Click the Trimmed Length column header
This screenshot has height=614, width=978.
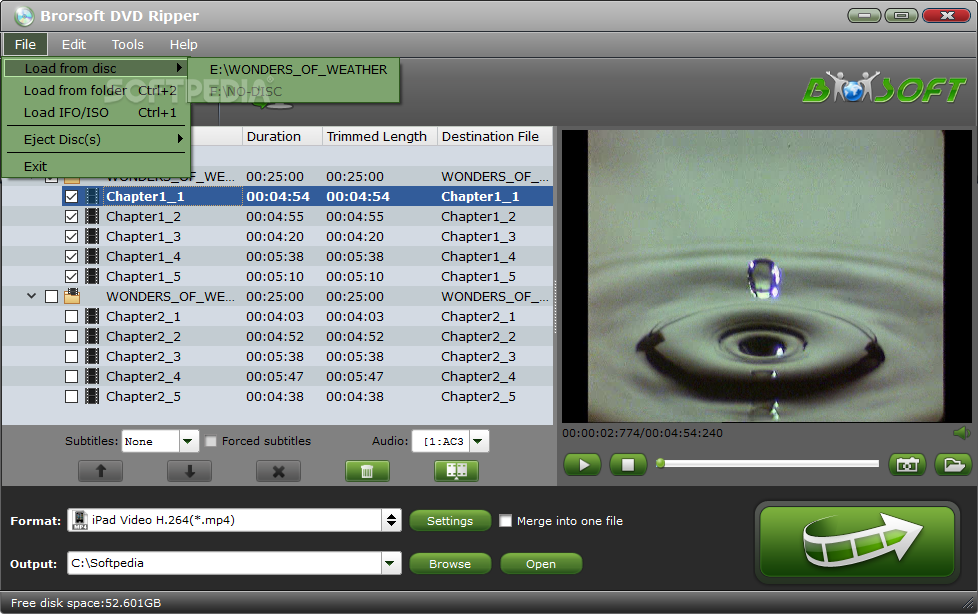tap(379, 136)
